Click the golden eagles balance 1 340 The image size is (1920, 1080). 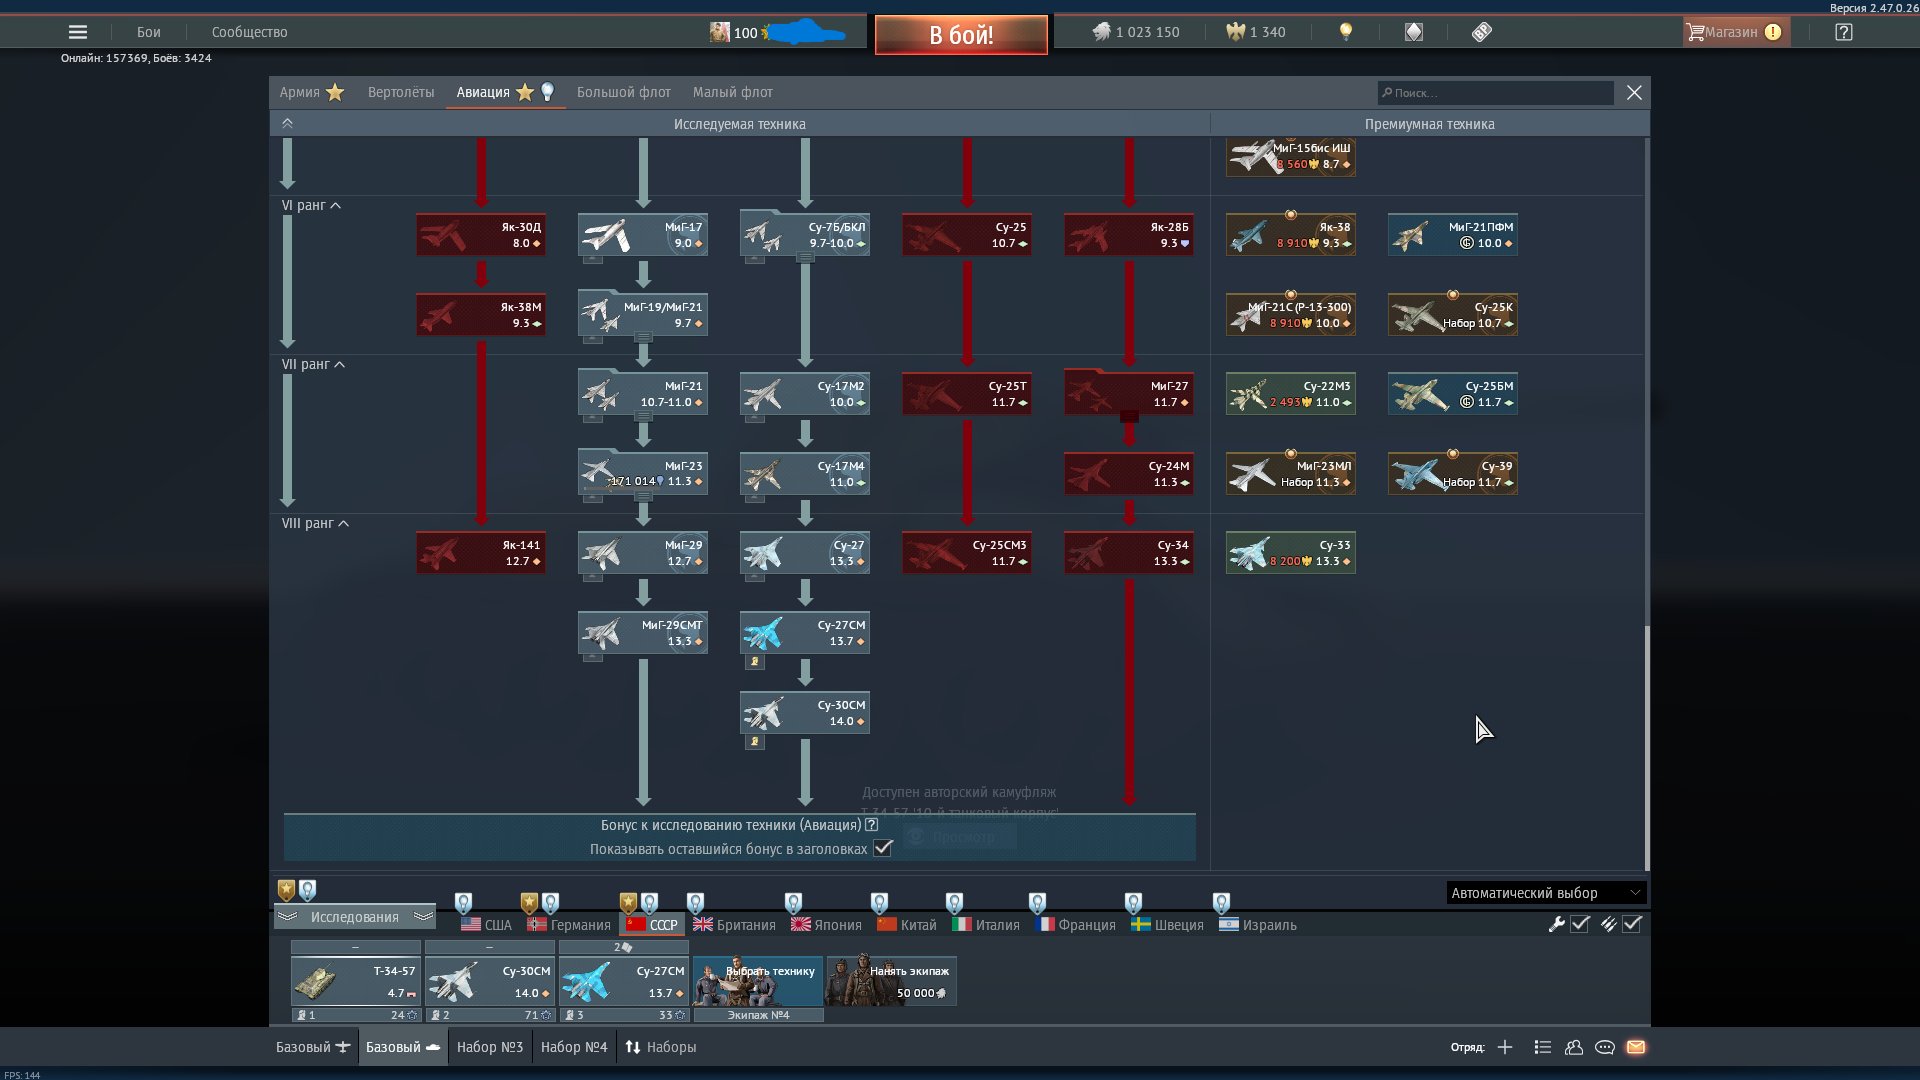tap(1256, 32)
